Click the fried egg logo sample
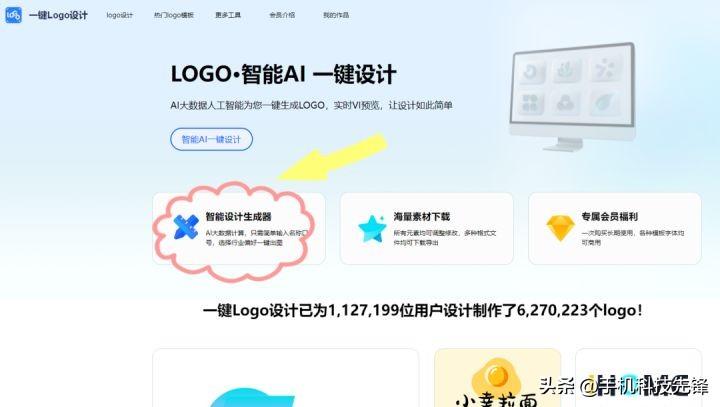720x407 pixels. click(498, 378)
